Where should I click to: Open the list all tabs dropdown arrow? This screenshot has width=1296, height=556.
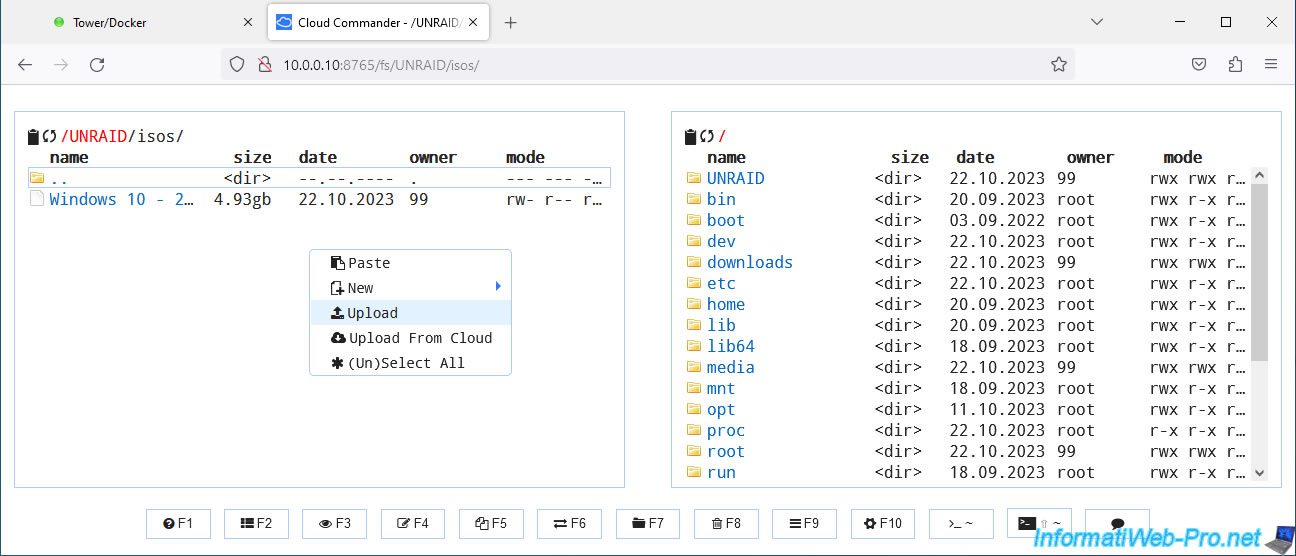pos(1097,22)
